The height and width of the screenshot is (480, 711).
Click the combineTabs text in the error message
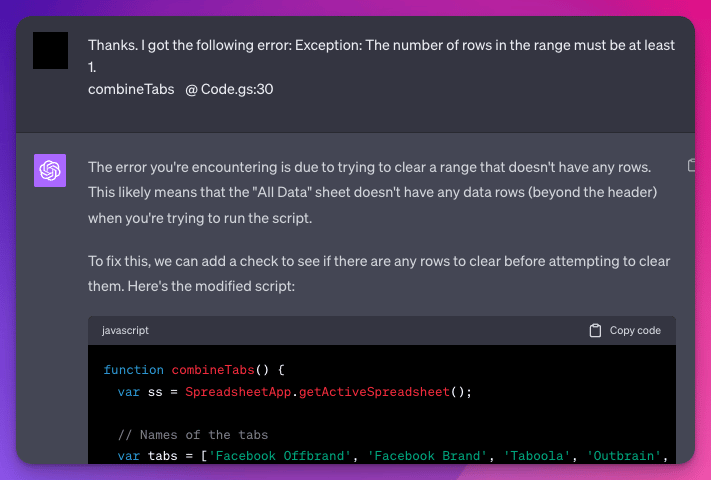coord(128,89)
